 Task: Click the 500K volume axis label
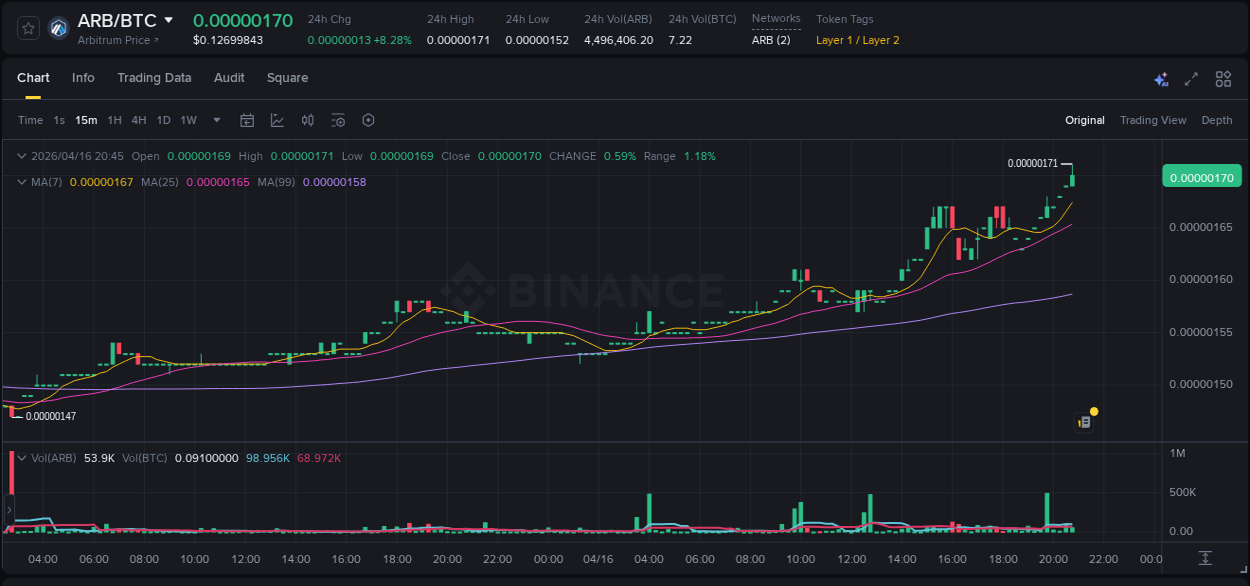1182,492
